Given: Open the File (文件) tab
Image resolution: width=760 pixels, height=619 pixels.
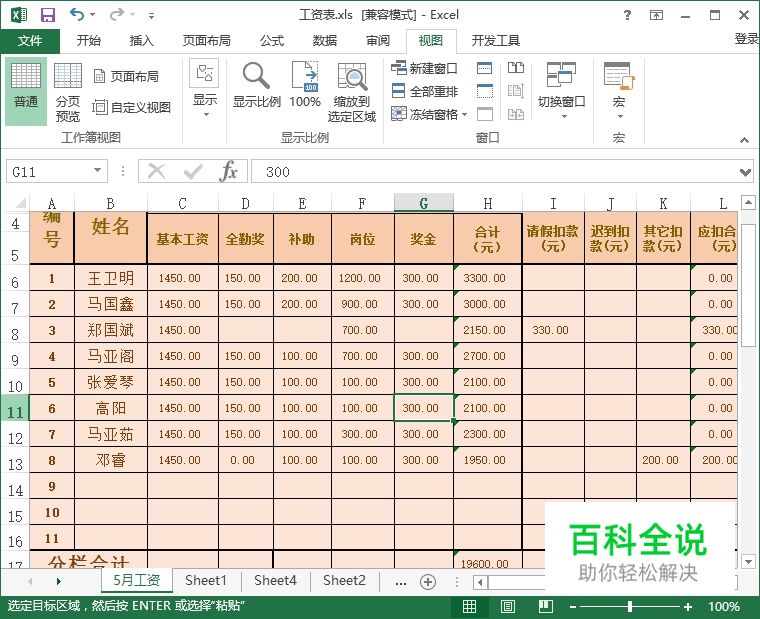Looking at the screenshot, I should pos(30,41).
